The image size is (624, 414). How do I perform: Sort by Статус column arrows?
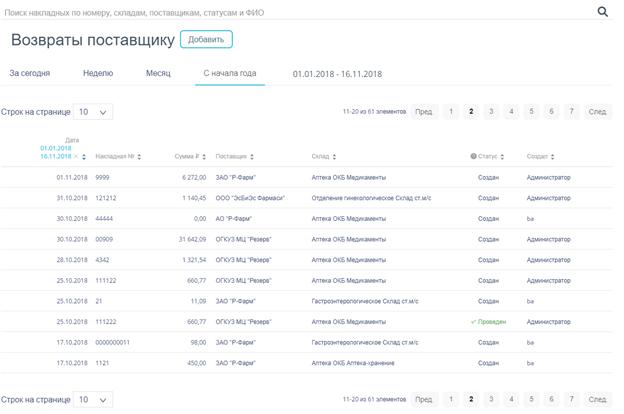pos(502,157)
